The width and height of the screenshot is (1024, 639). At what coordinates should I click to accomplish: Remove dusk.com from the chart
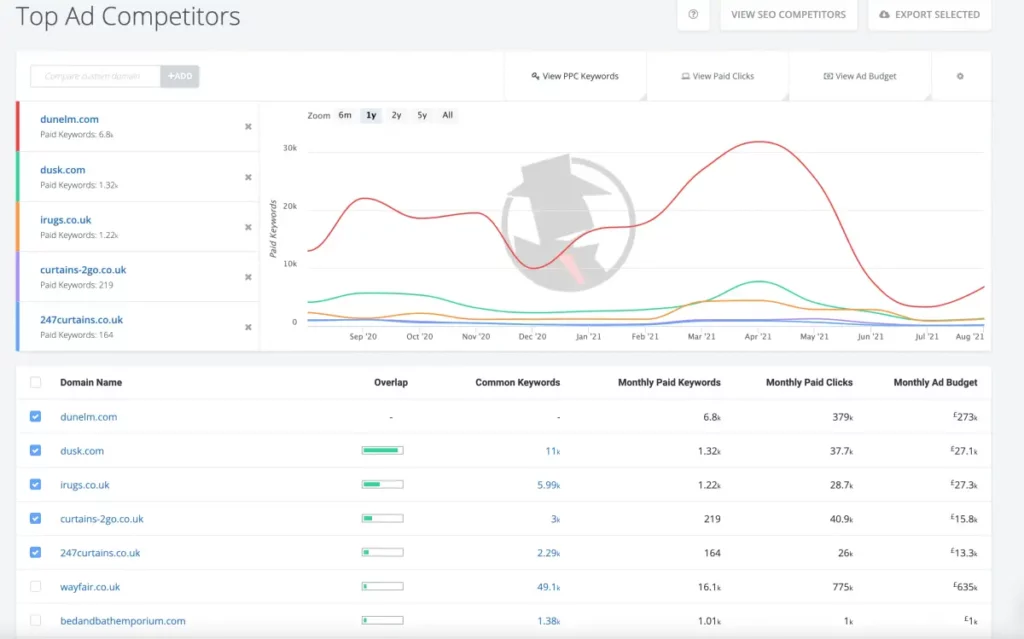(248, 177)
